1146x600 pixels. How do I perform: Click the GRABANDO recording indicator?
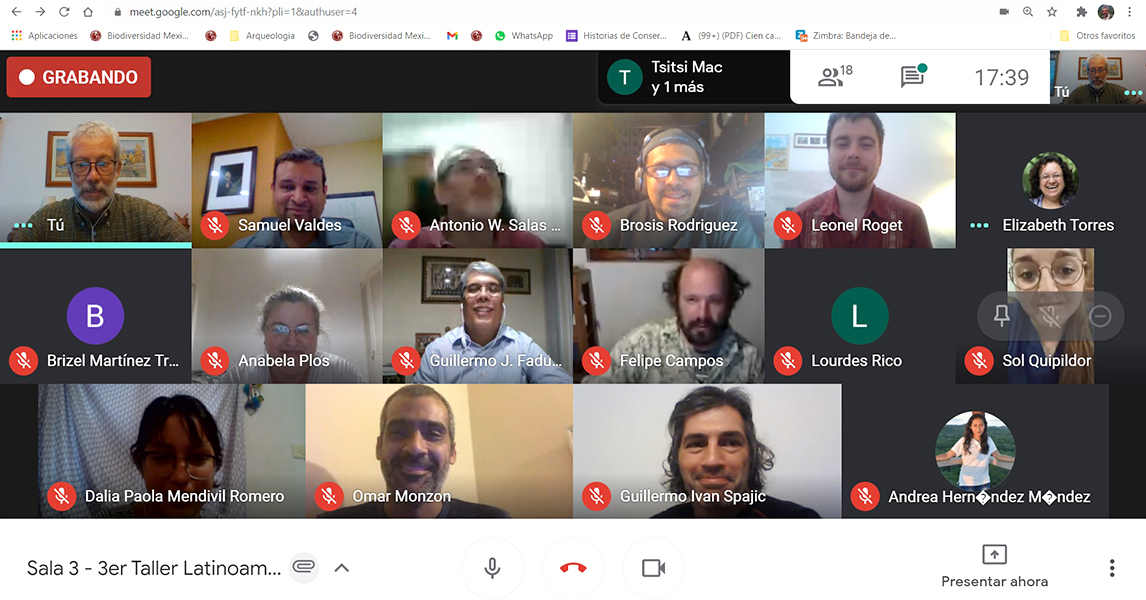point(79,77)
